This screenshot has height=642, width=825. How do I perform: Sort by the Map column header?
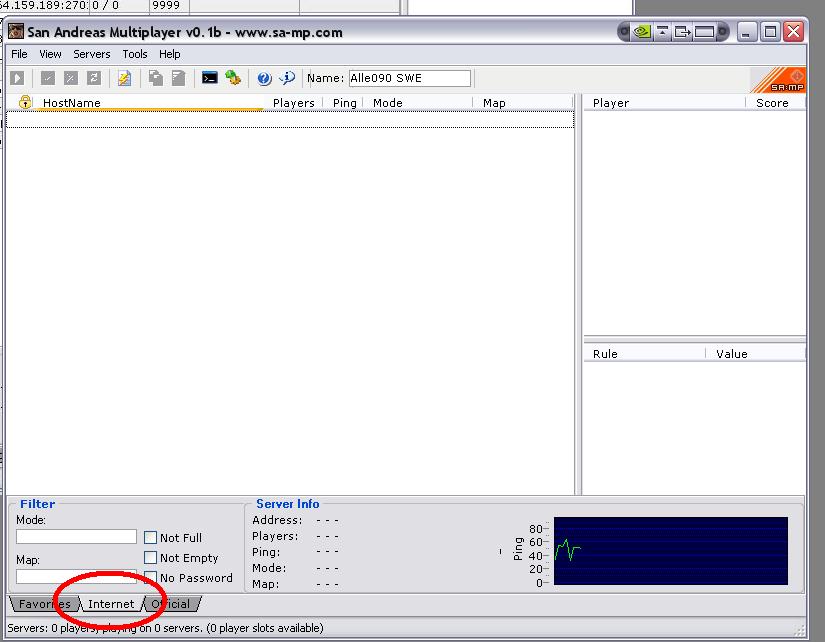524,103
